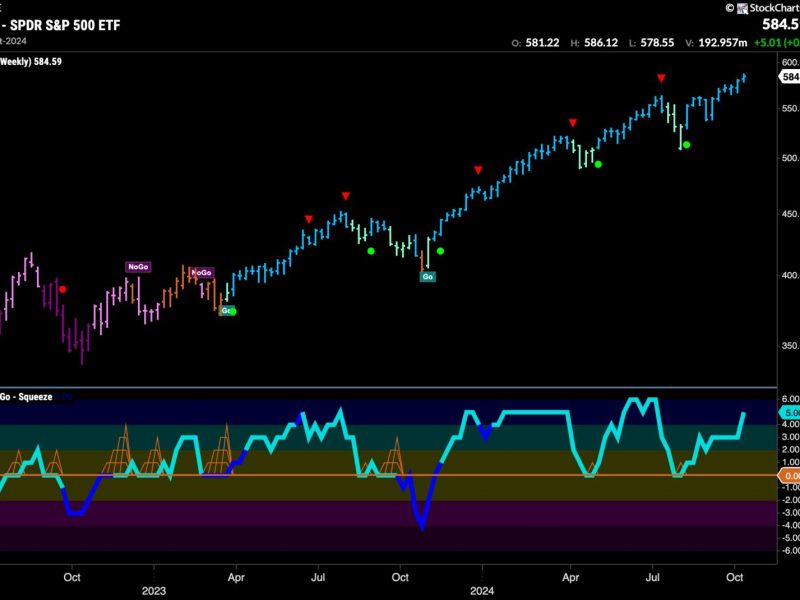The width and height of the screenshot is (800, 600).
Task: Click the red dot marker before October 2022
Action: (x=63, y=289)
